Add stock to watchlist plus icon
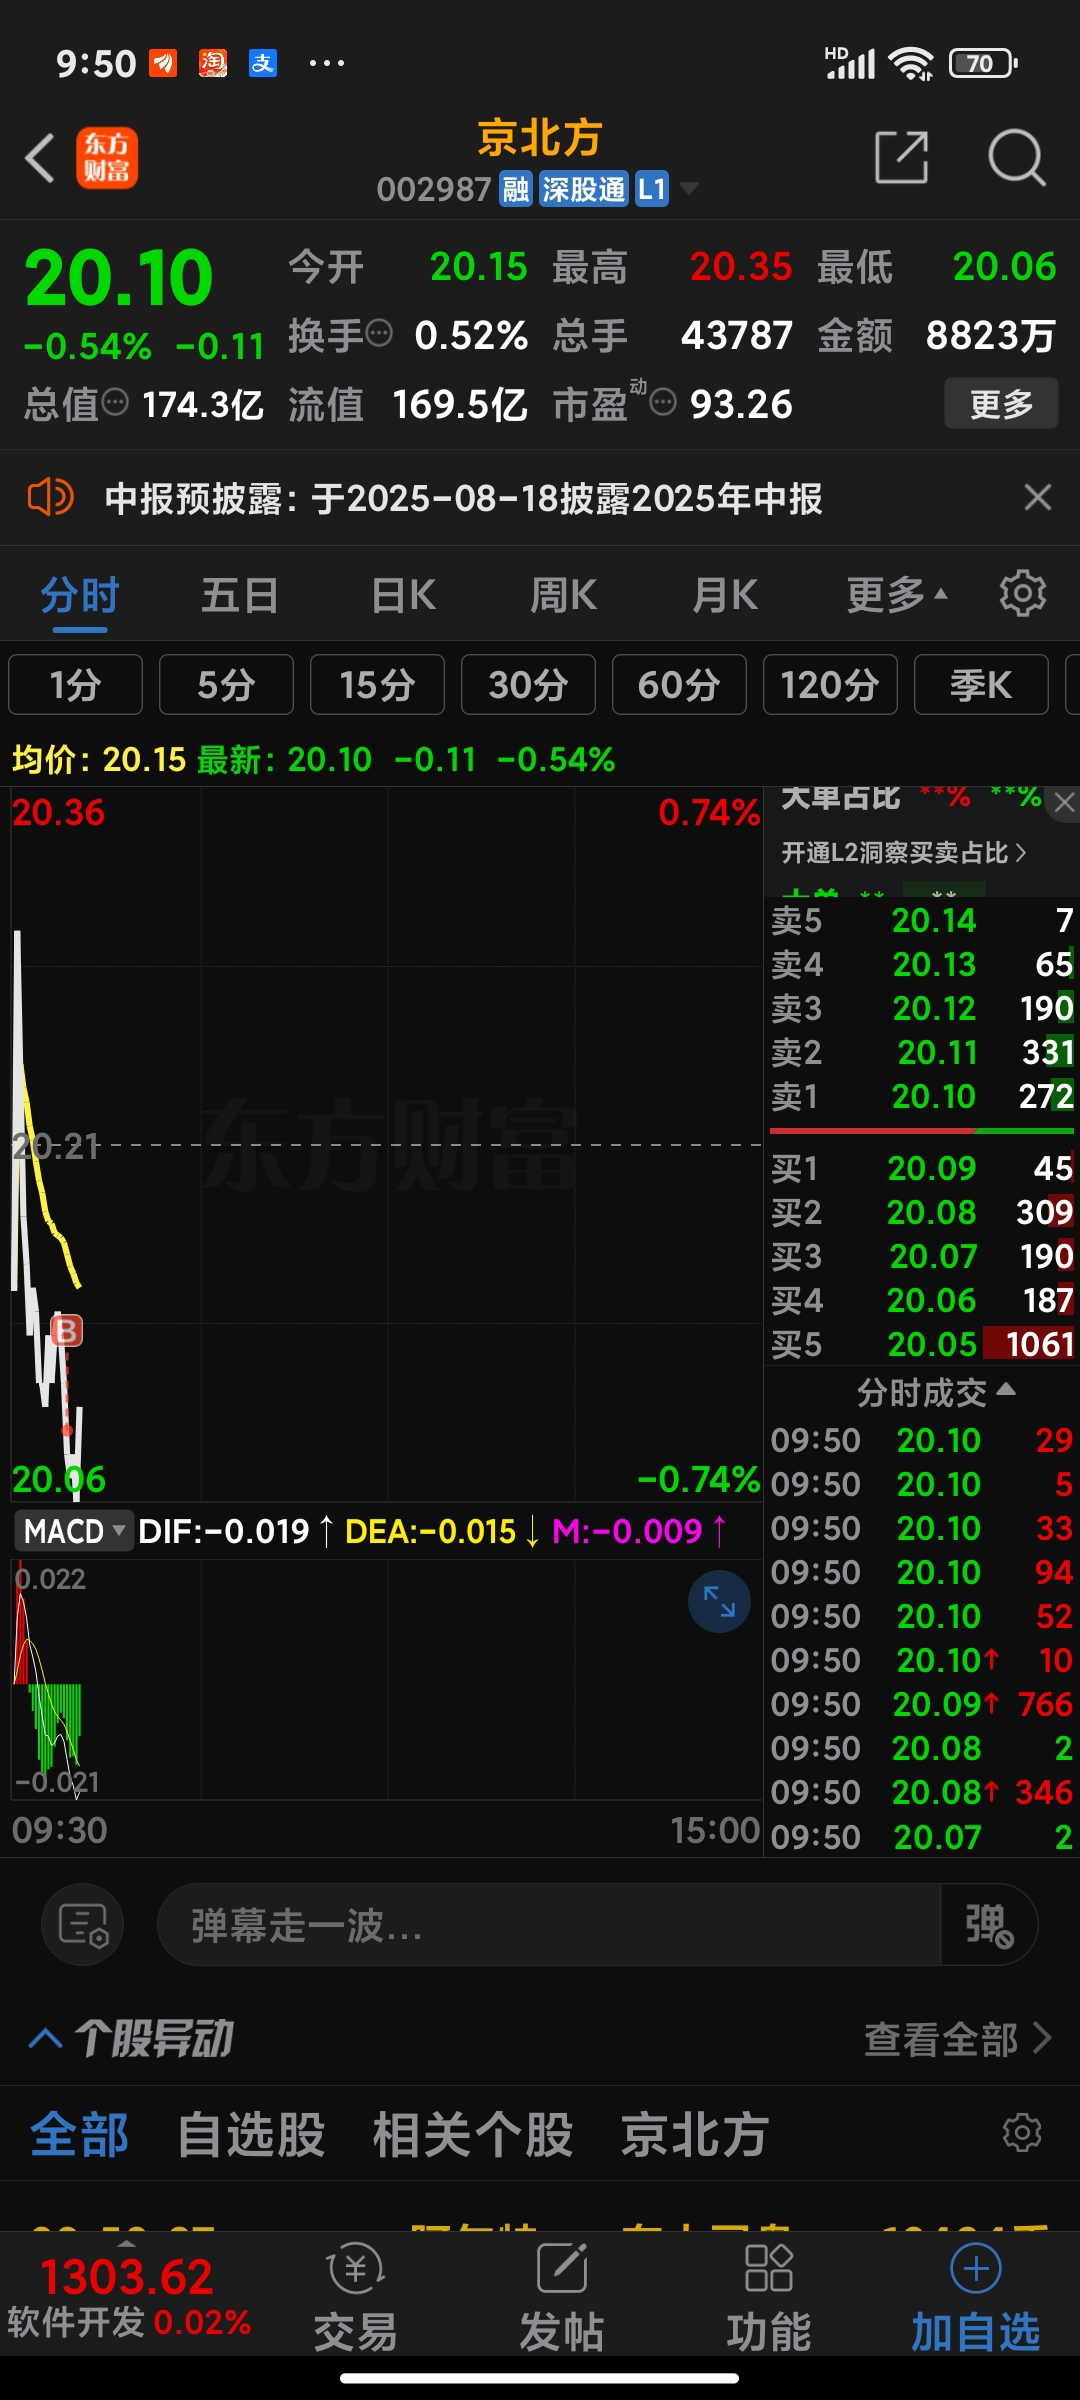This screenshot has height=2400, width=1080. [976, 2296]
